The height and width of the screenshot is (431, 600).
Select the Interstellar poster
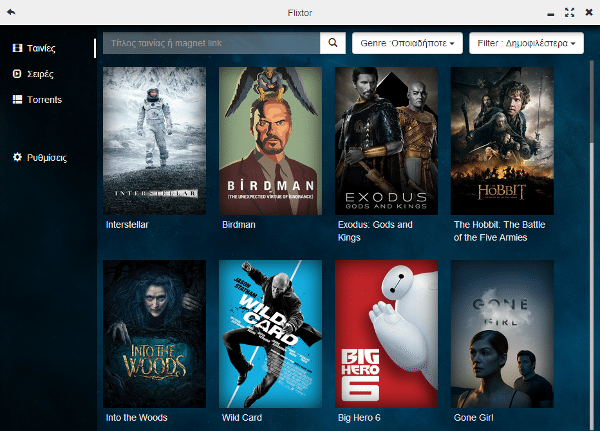coord(154,141)
